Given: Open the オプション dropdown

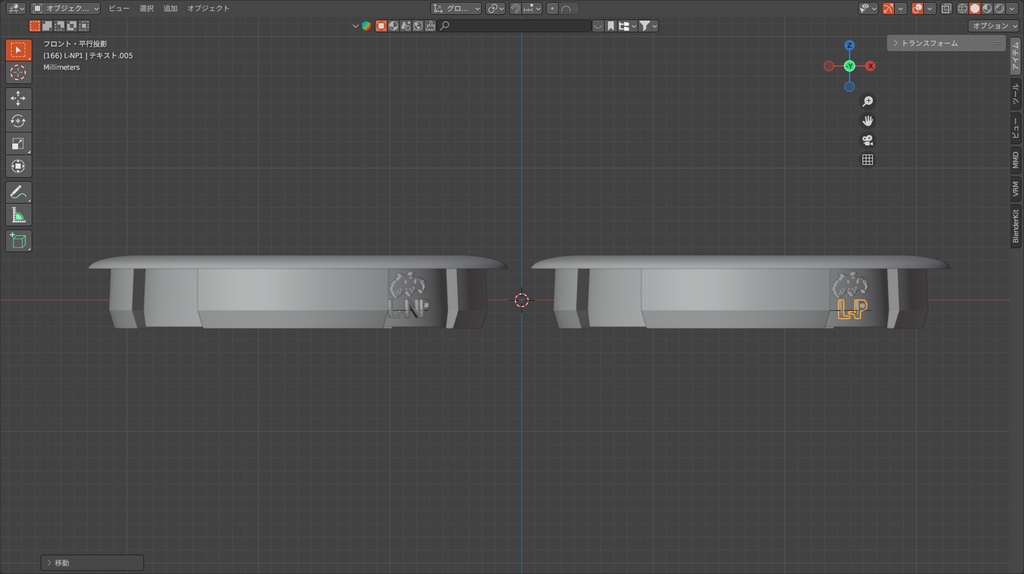Looking at the screenshot, I should [993, 26].
